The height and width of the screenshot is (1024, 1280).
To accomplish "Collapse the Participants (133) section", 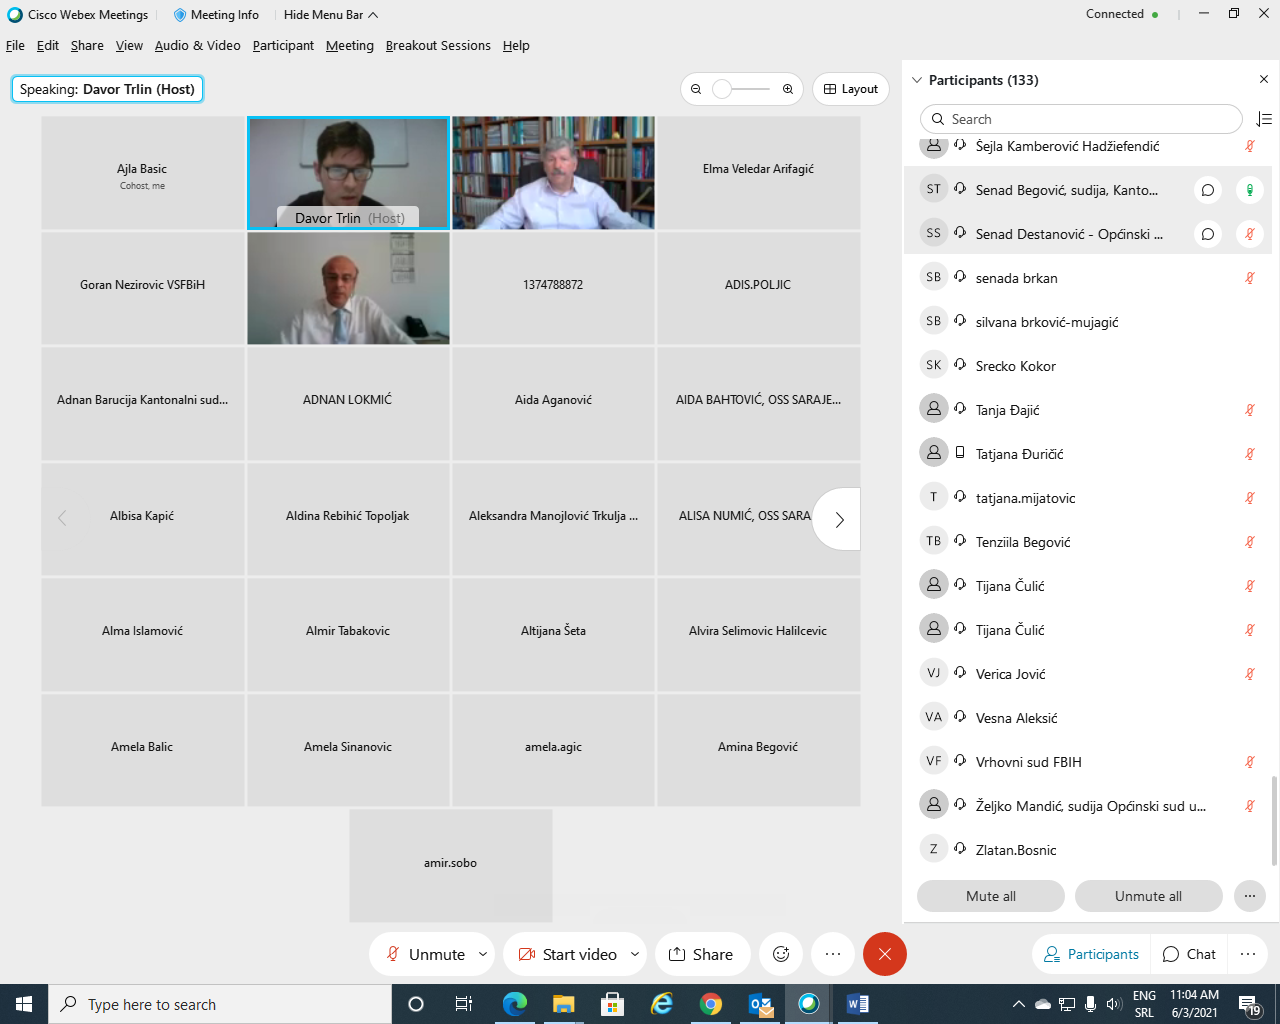I will (917, 80).
